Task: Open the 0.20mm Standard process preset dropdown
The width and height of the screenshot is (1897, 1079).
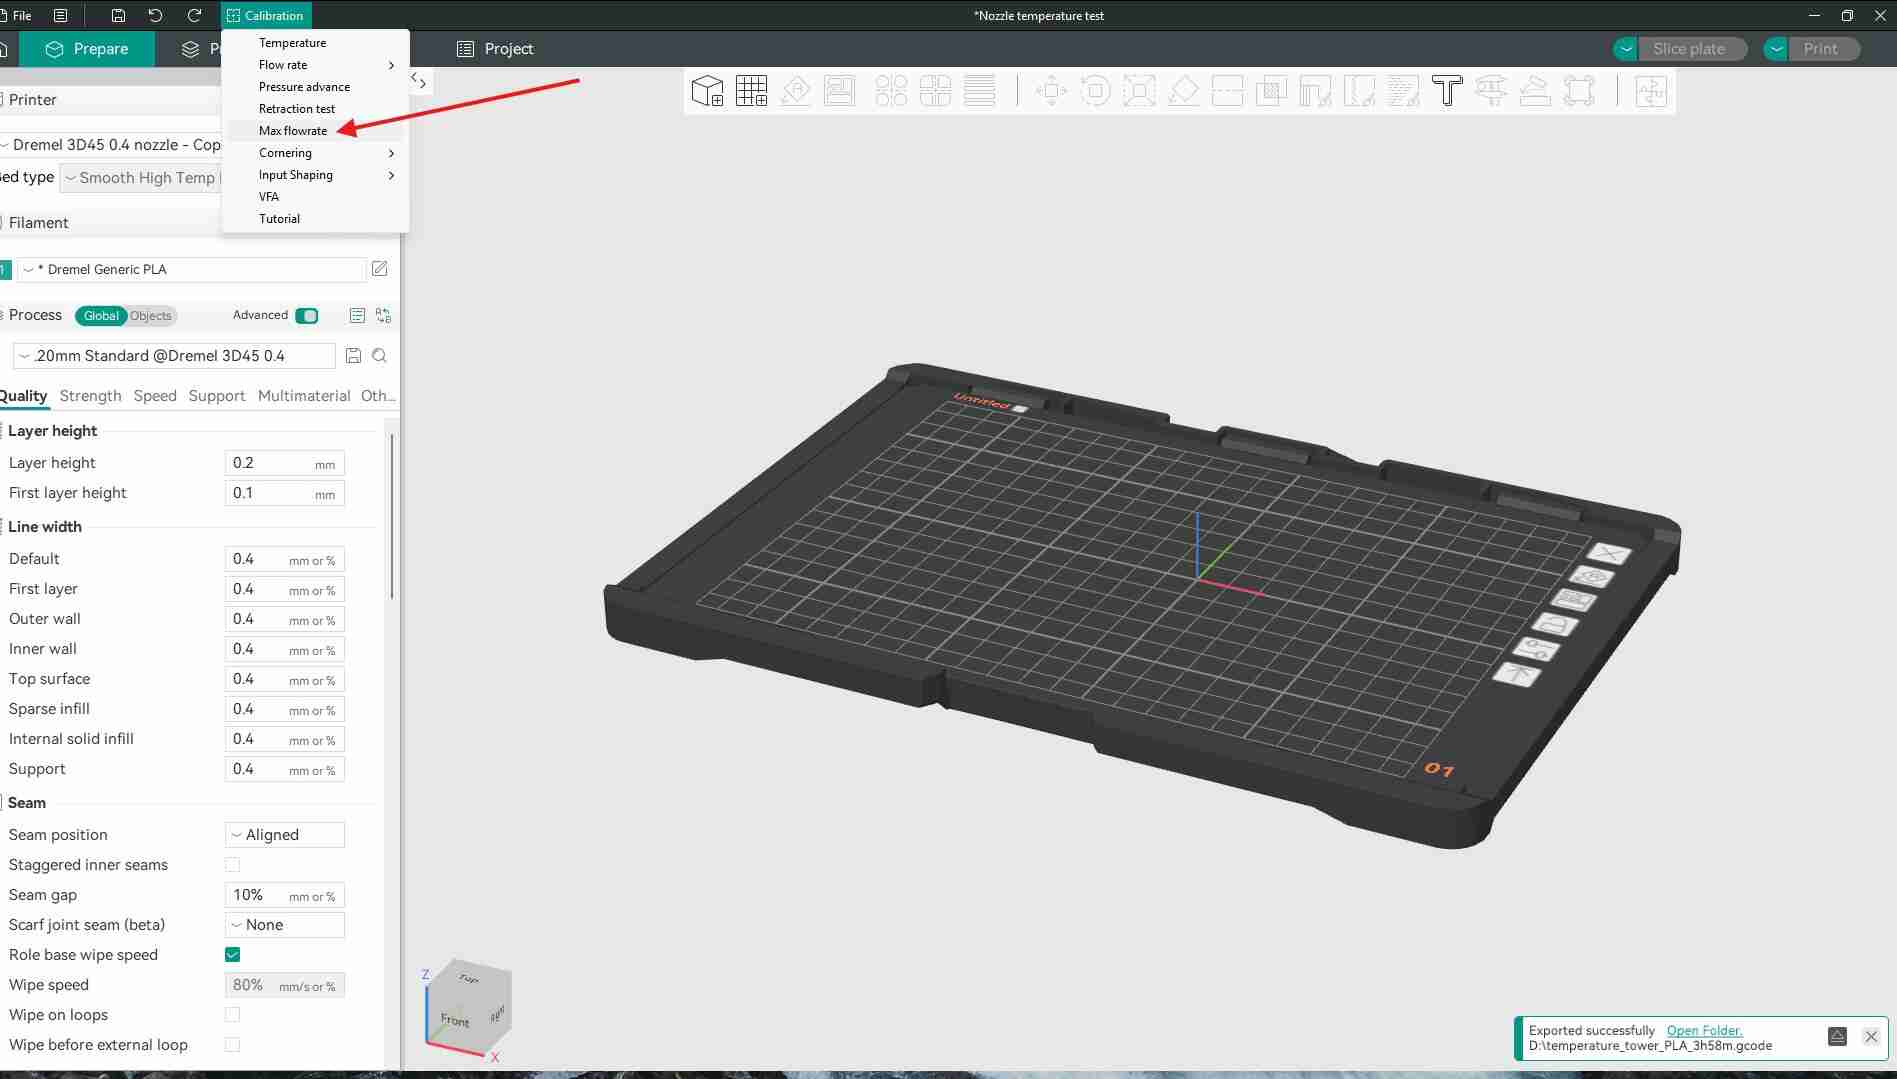Action: [174, 356]
